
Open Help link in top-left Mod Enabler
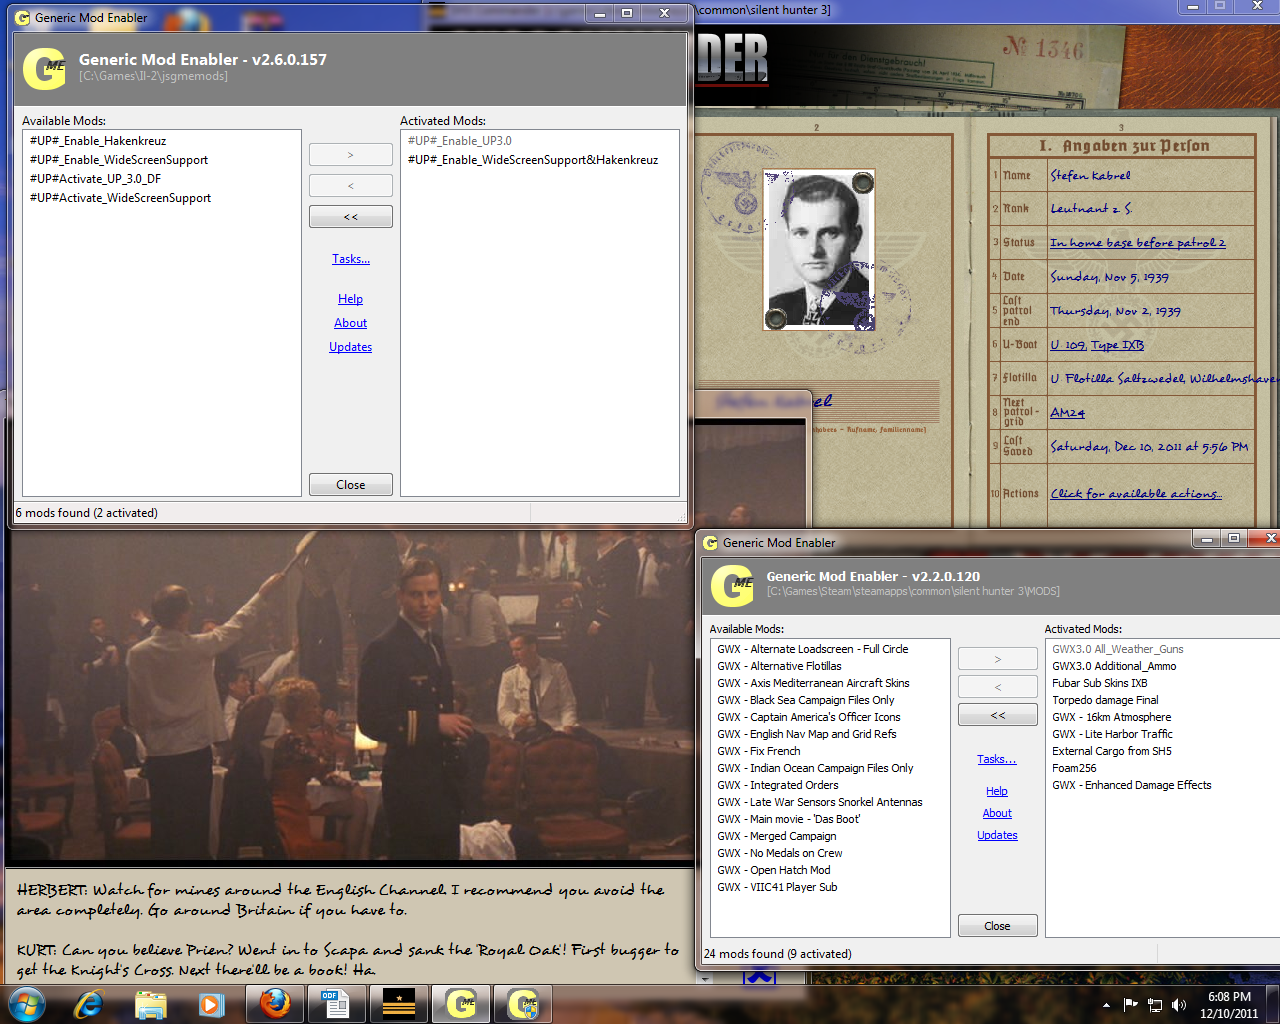(351, 299)
